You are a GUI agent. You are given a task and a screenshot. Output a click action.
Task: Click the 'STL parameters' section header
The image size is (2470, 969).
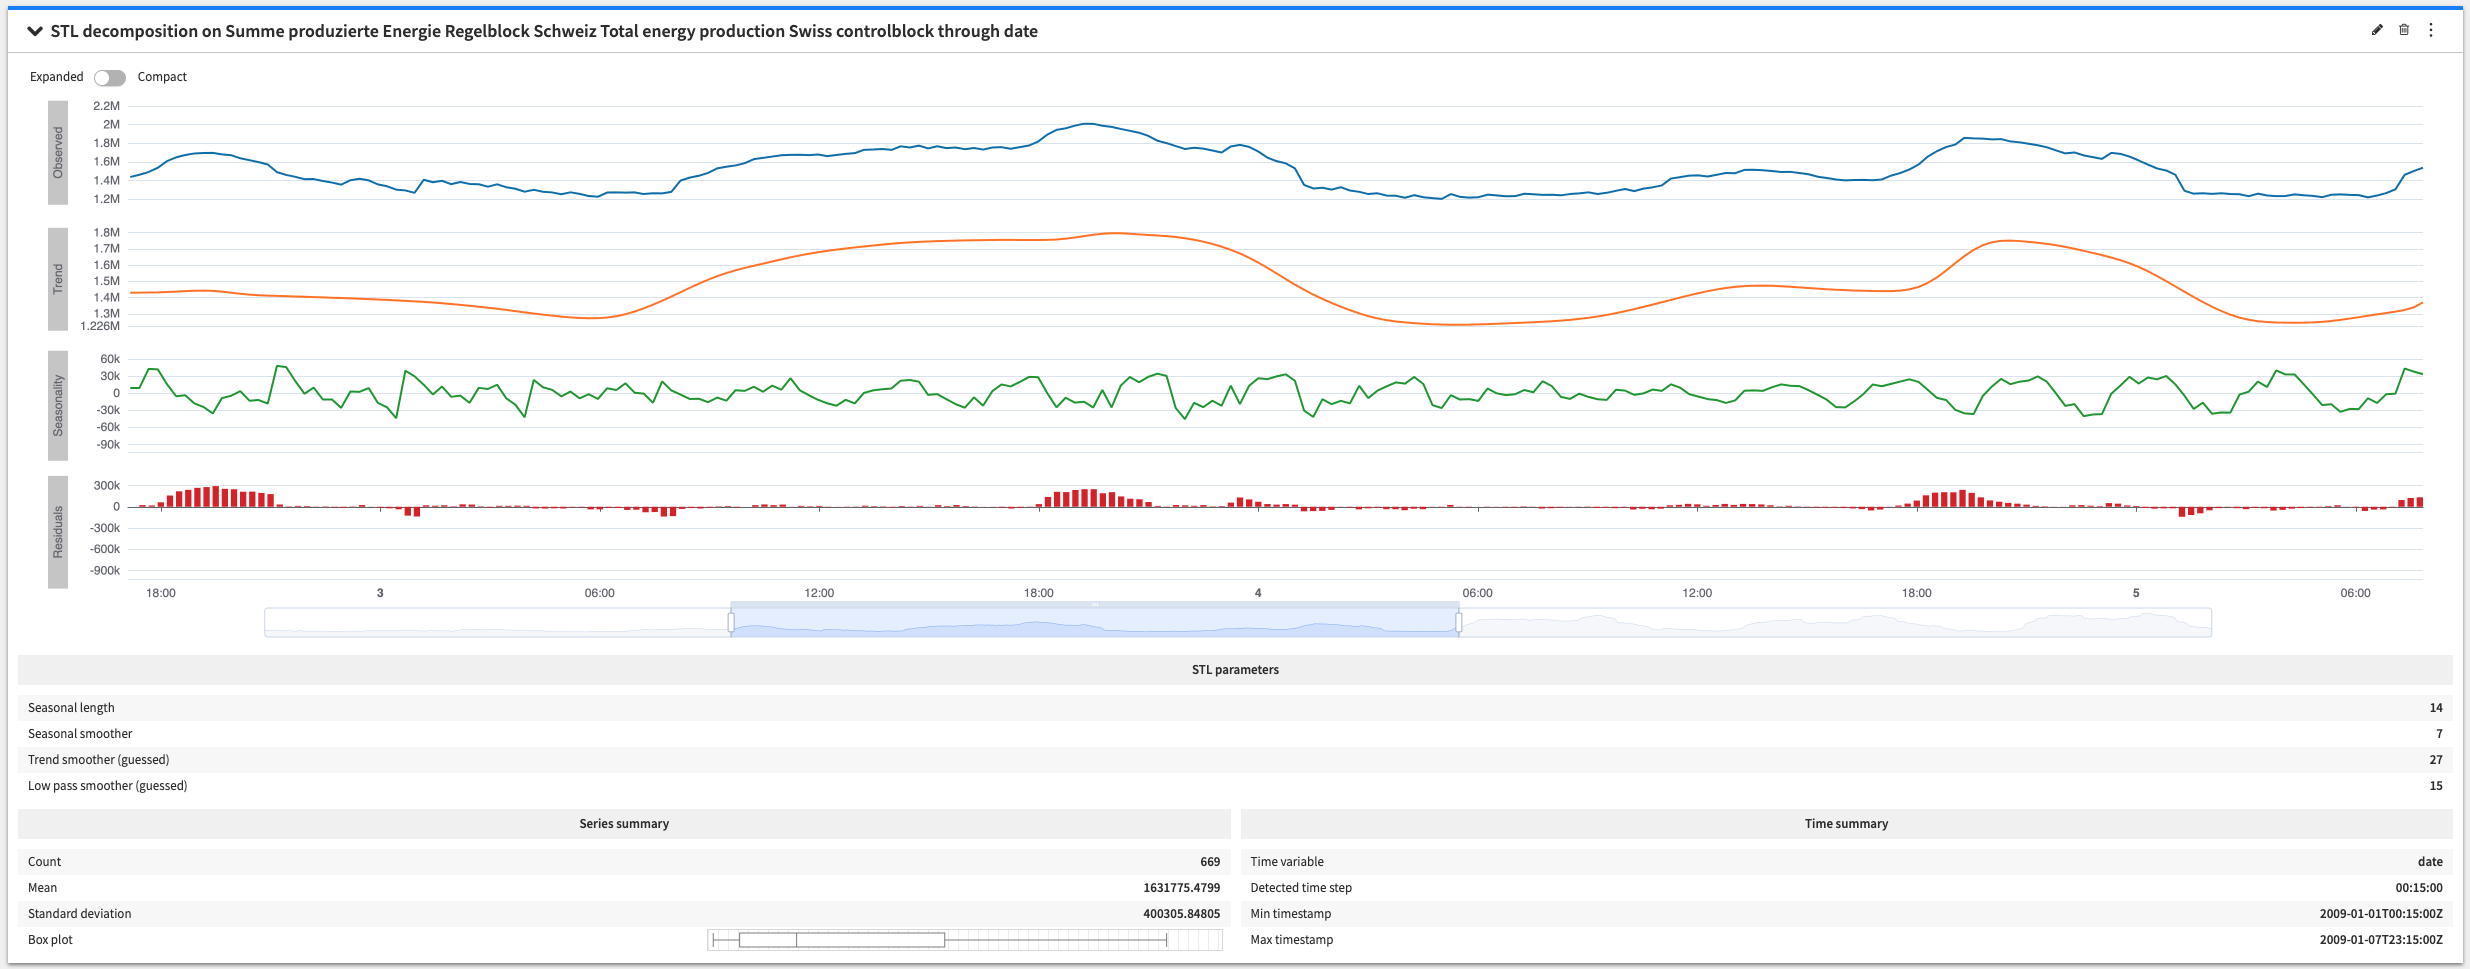[x=1235, y=670]
